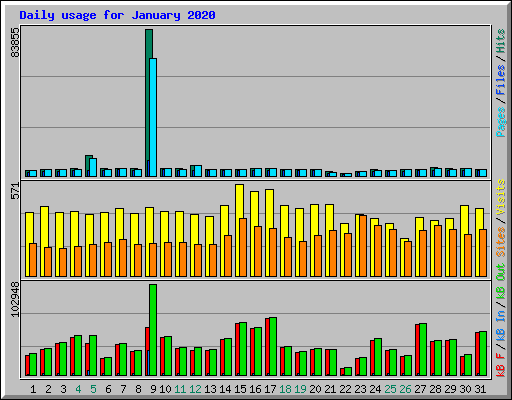Click the short green kB Out bar on day 22
The width and height of the screenshot is (512, 400).
[x=348, y=371]
